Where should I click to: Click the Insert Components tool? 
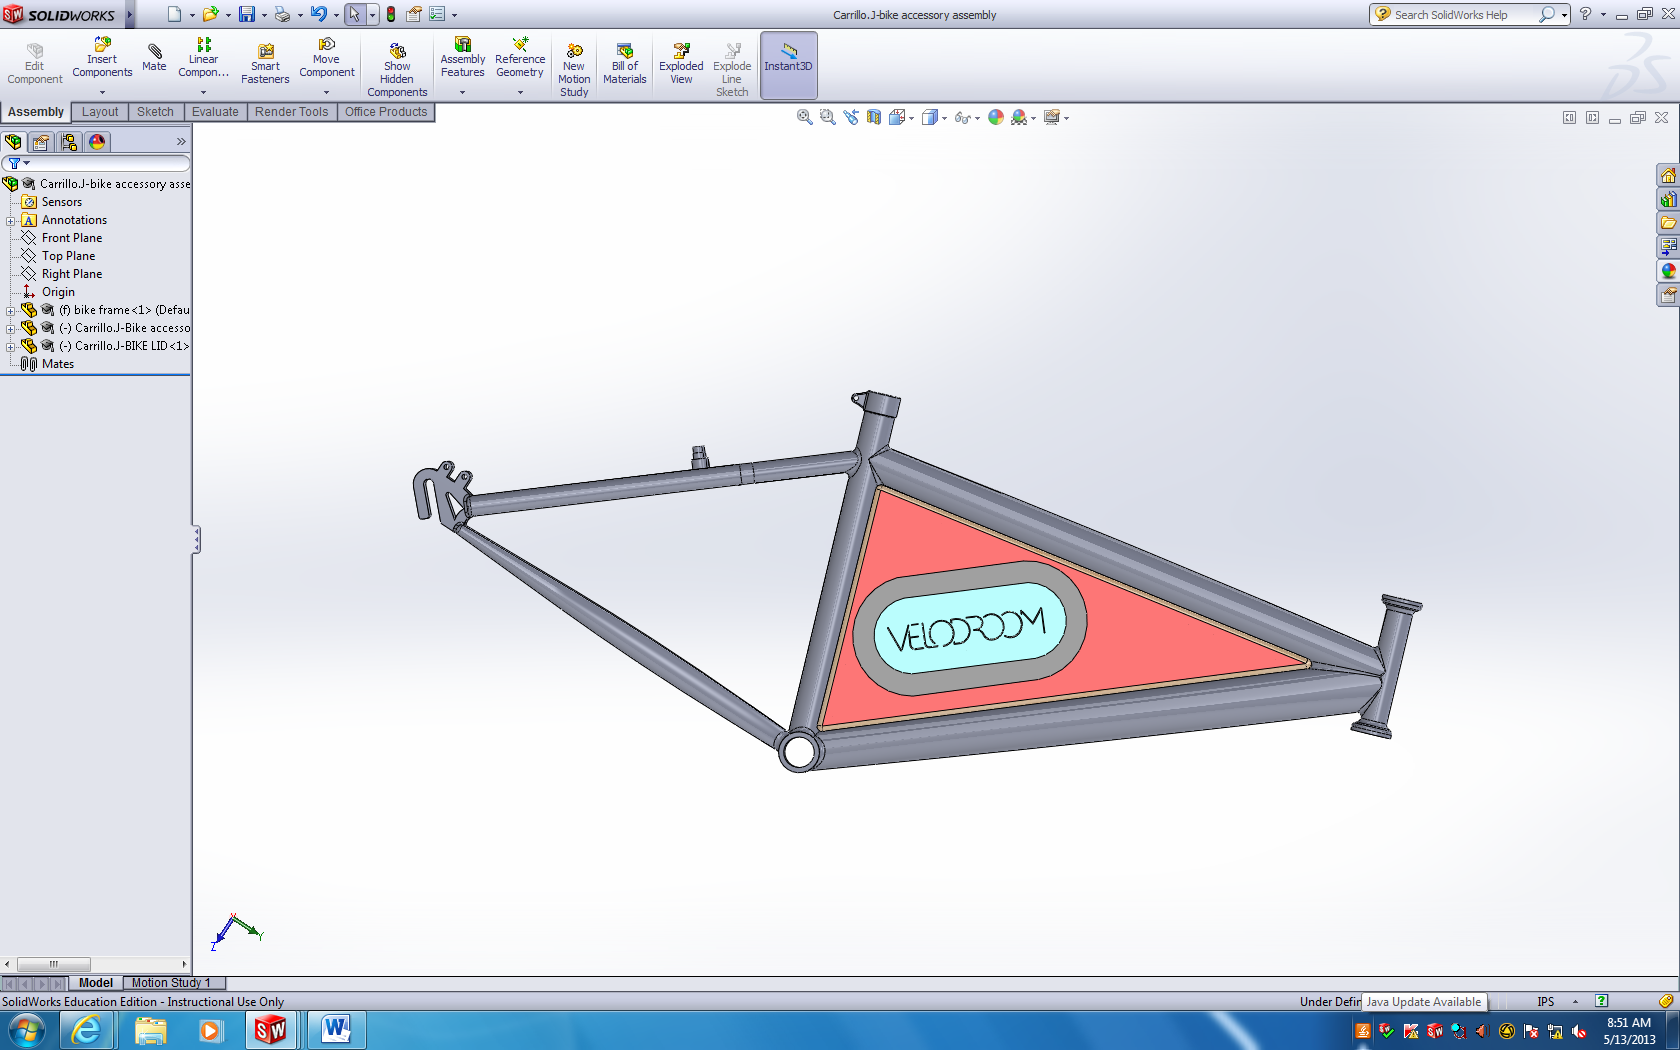pyautogui.click(x=102, y=58)
